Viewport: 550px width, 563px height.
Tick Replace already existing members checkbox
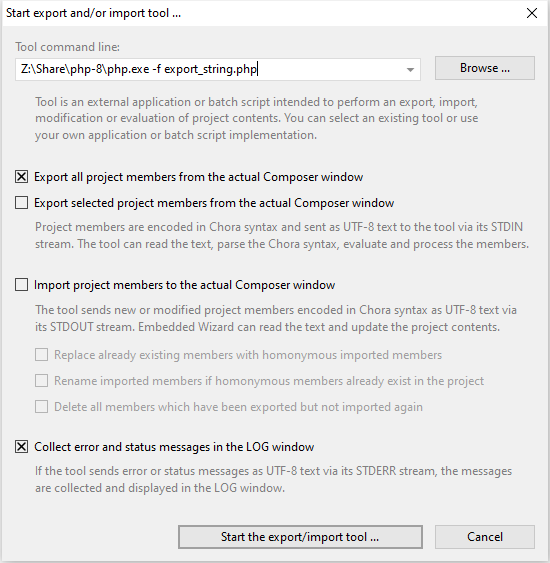coord(41,355)
